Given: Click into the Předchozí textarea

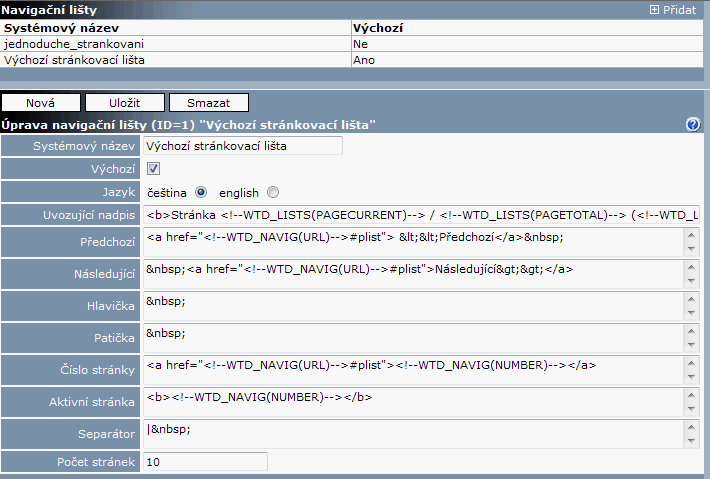Looking at the screenshot, I should pos(412,241).
